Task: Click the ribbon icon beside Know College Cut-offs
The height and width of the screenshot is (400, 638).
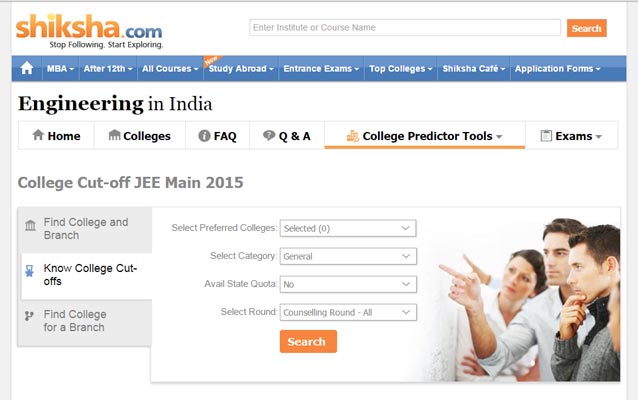Action: (x=29, y=271)
